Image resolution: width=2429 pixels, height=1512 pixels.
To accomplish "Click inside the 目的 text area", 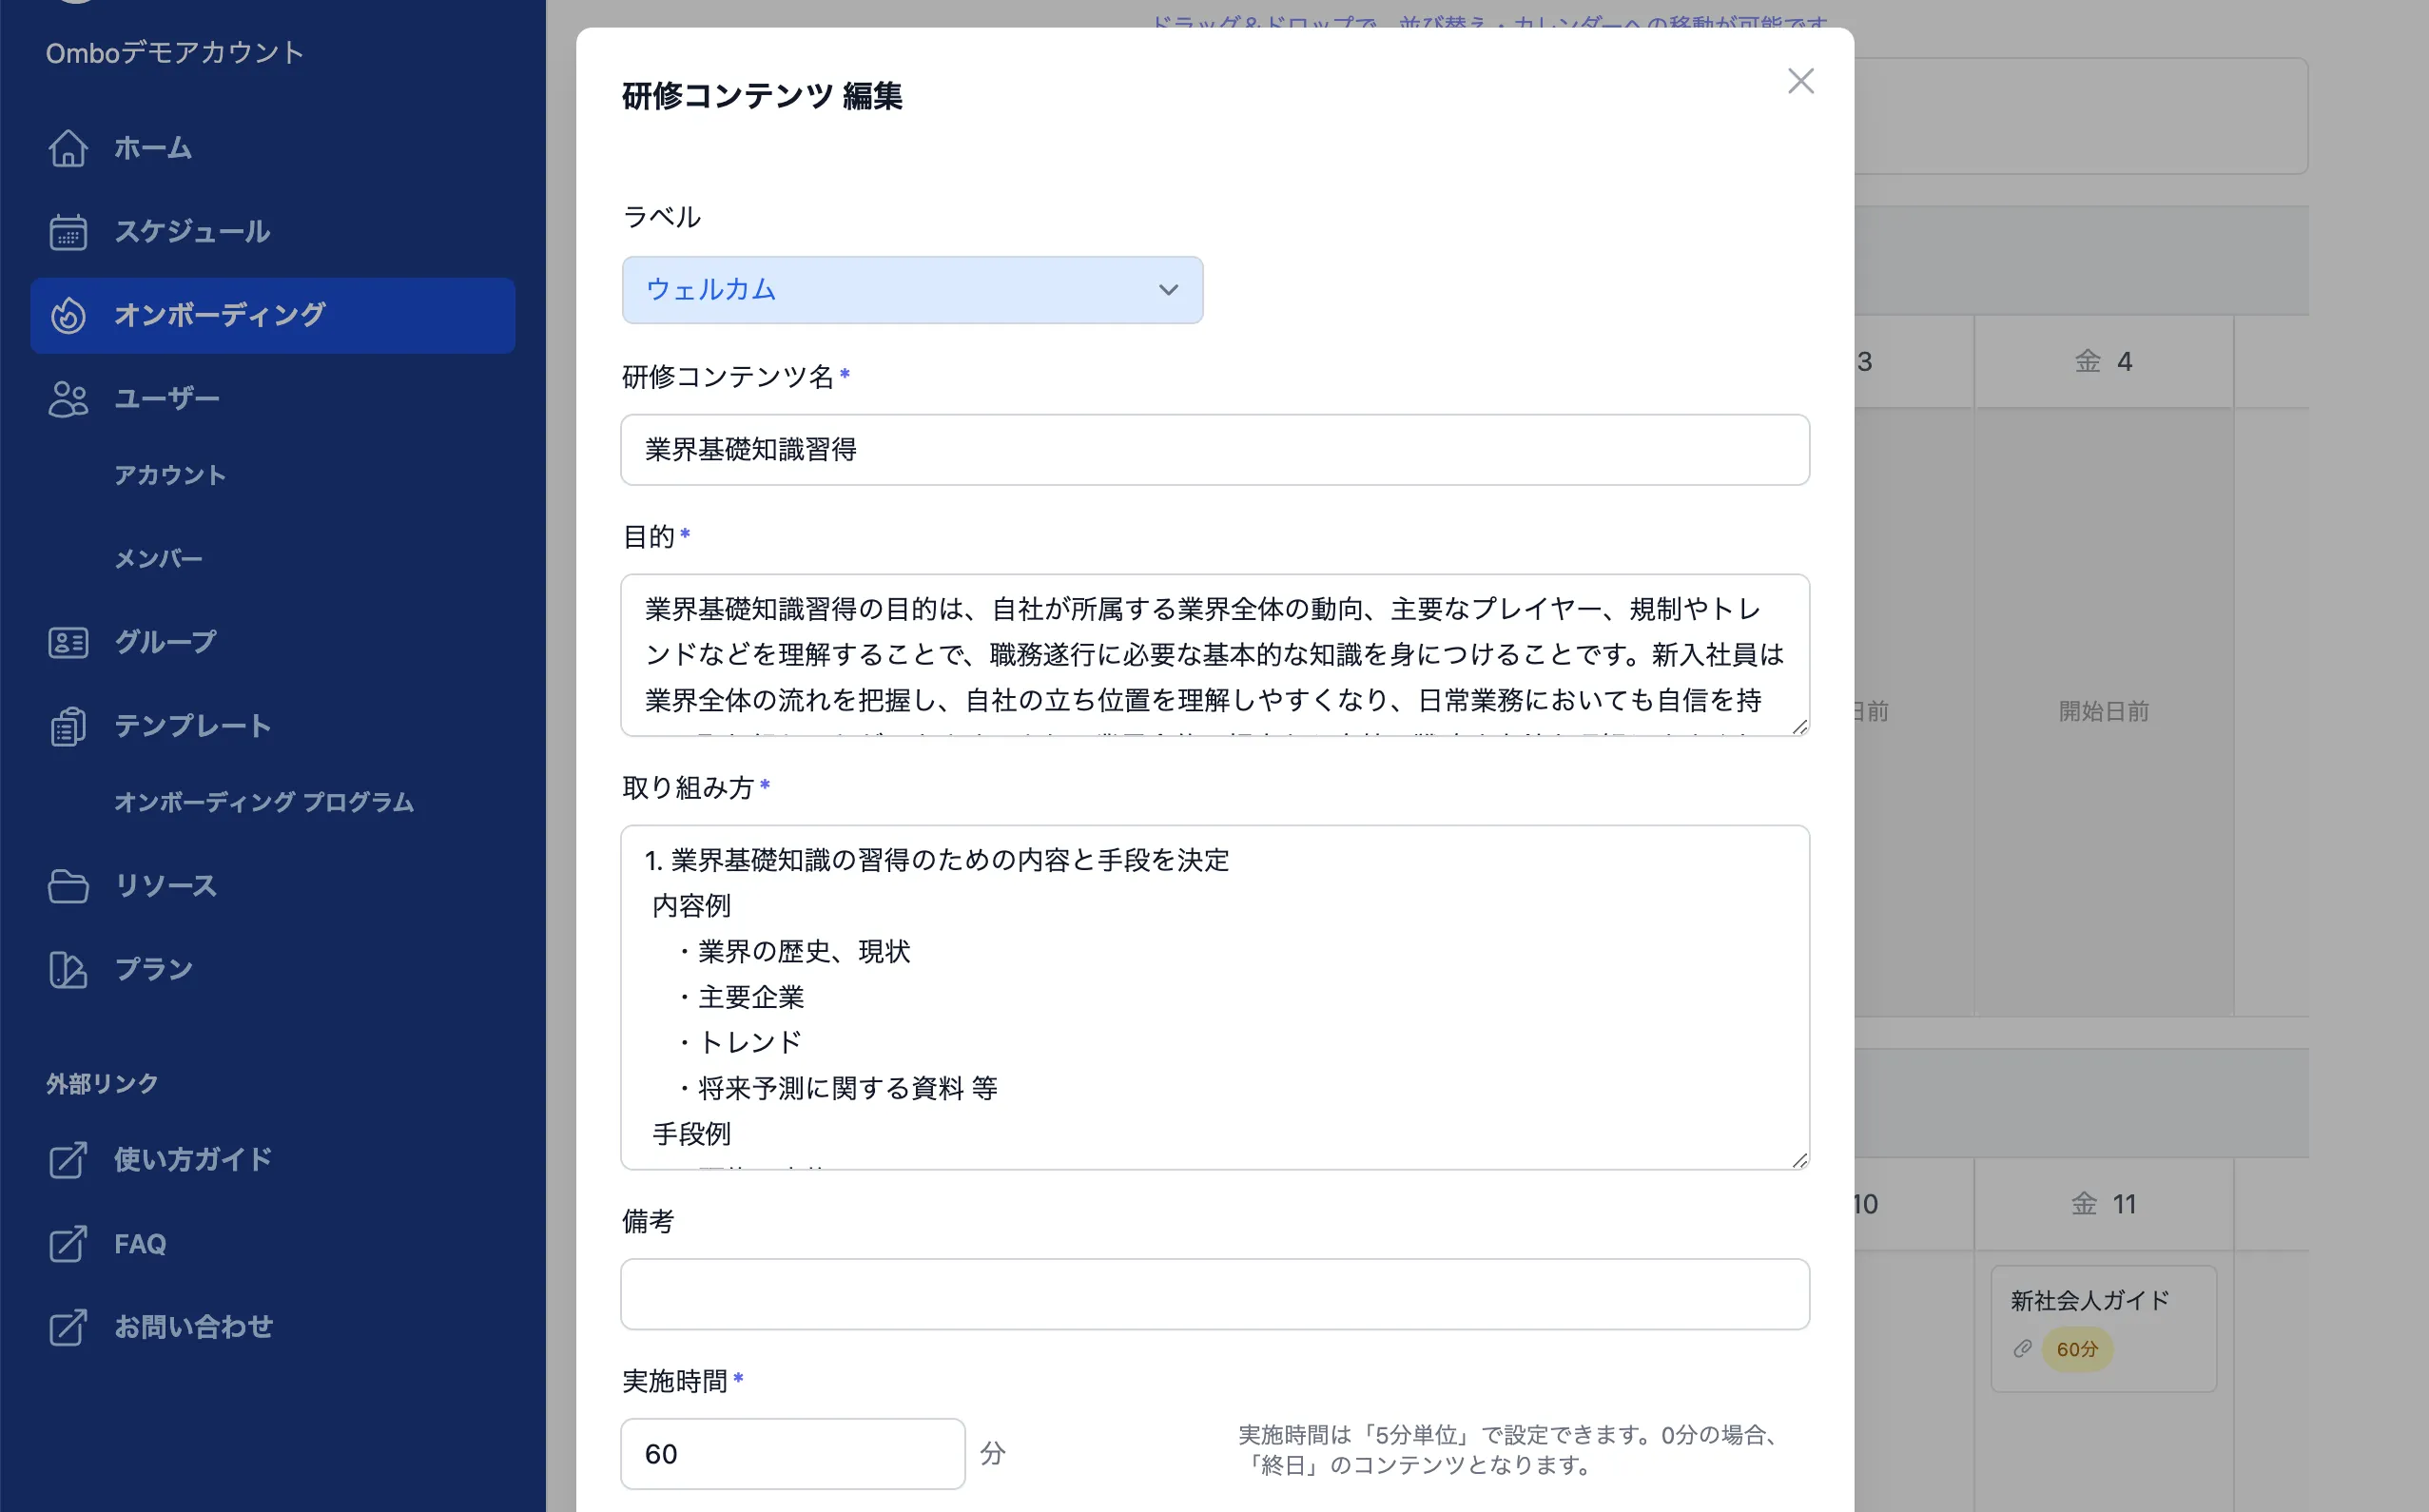I will point(1215,655).
